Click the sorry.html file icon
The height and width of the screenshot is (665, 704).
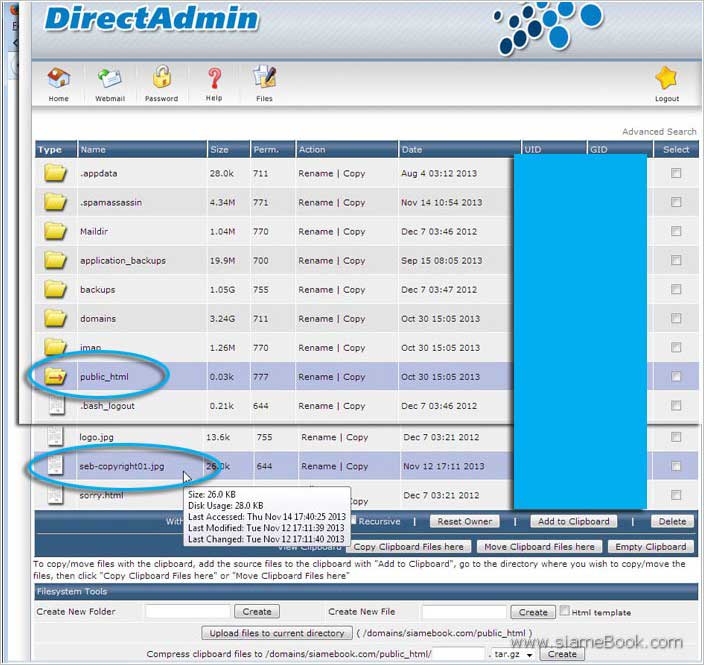point(55,494)
